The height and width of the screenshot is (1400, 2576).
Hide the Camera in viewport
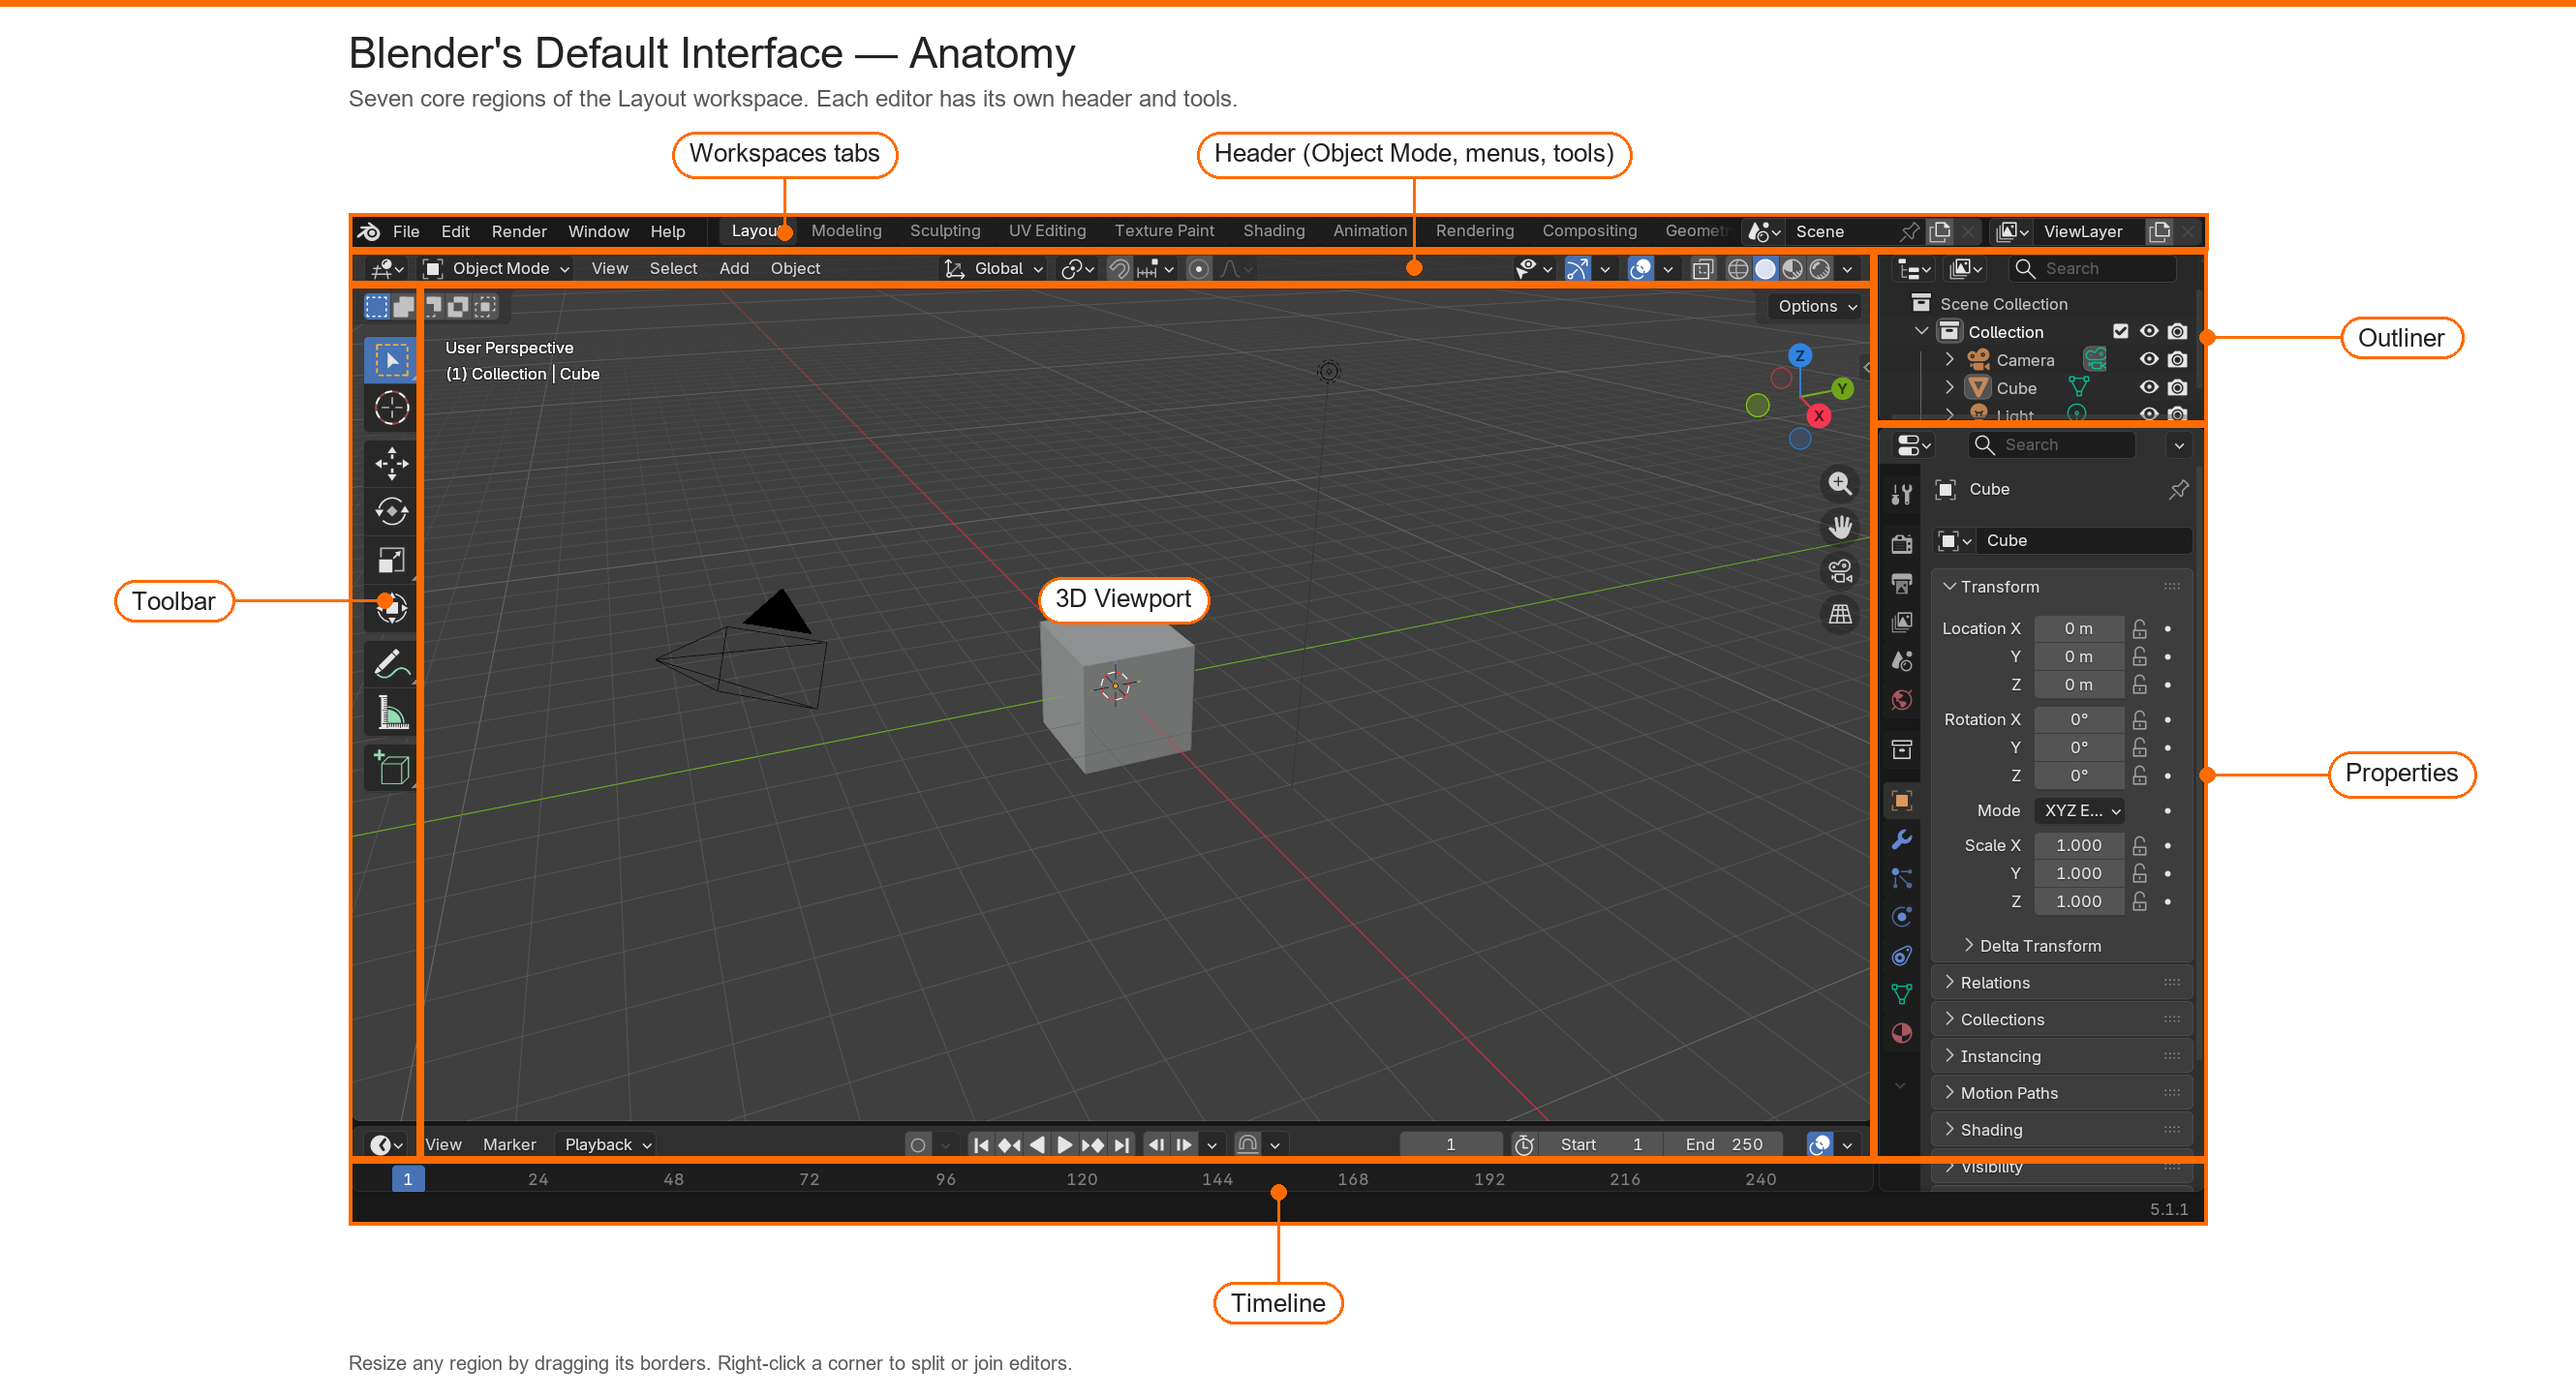point(2148,359)
